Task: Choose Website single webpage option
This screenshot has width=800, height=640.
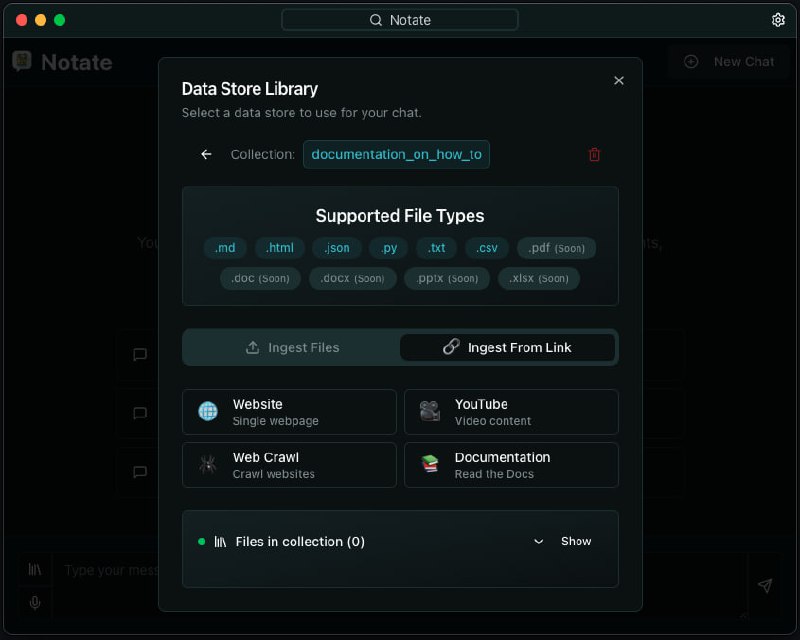Action: (x=289, y=412)
